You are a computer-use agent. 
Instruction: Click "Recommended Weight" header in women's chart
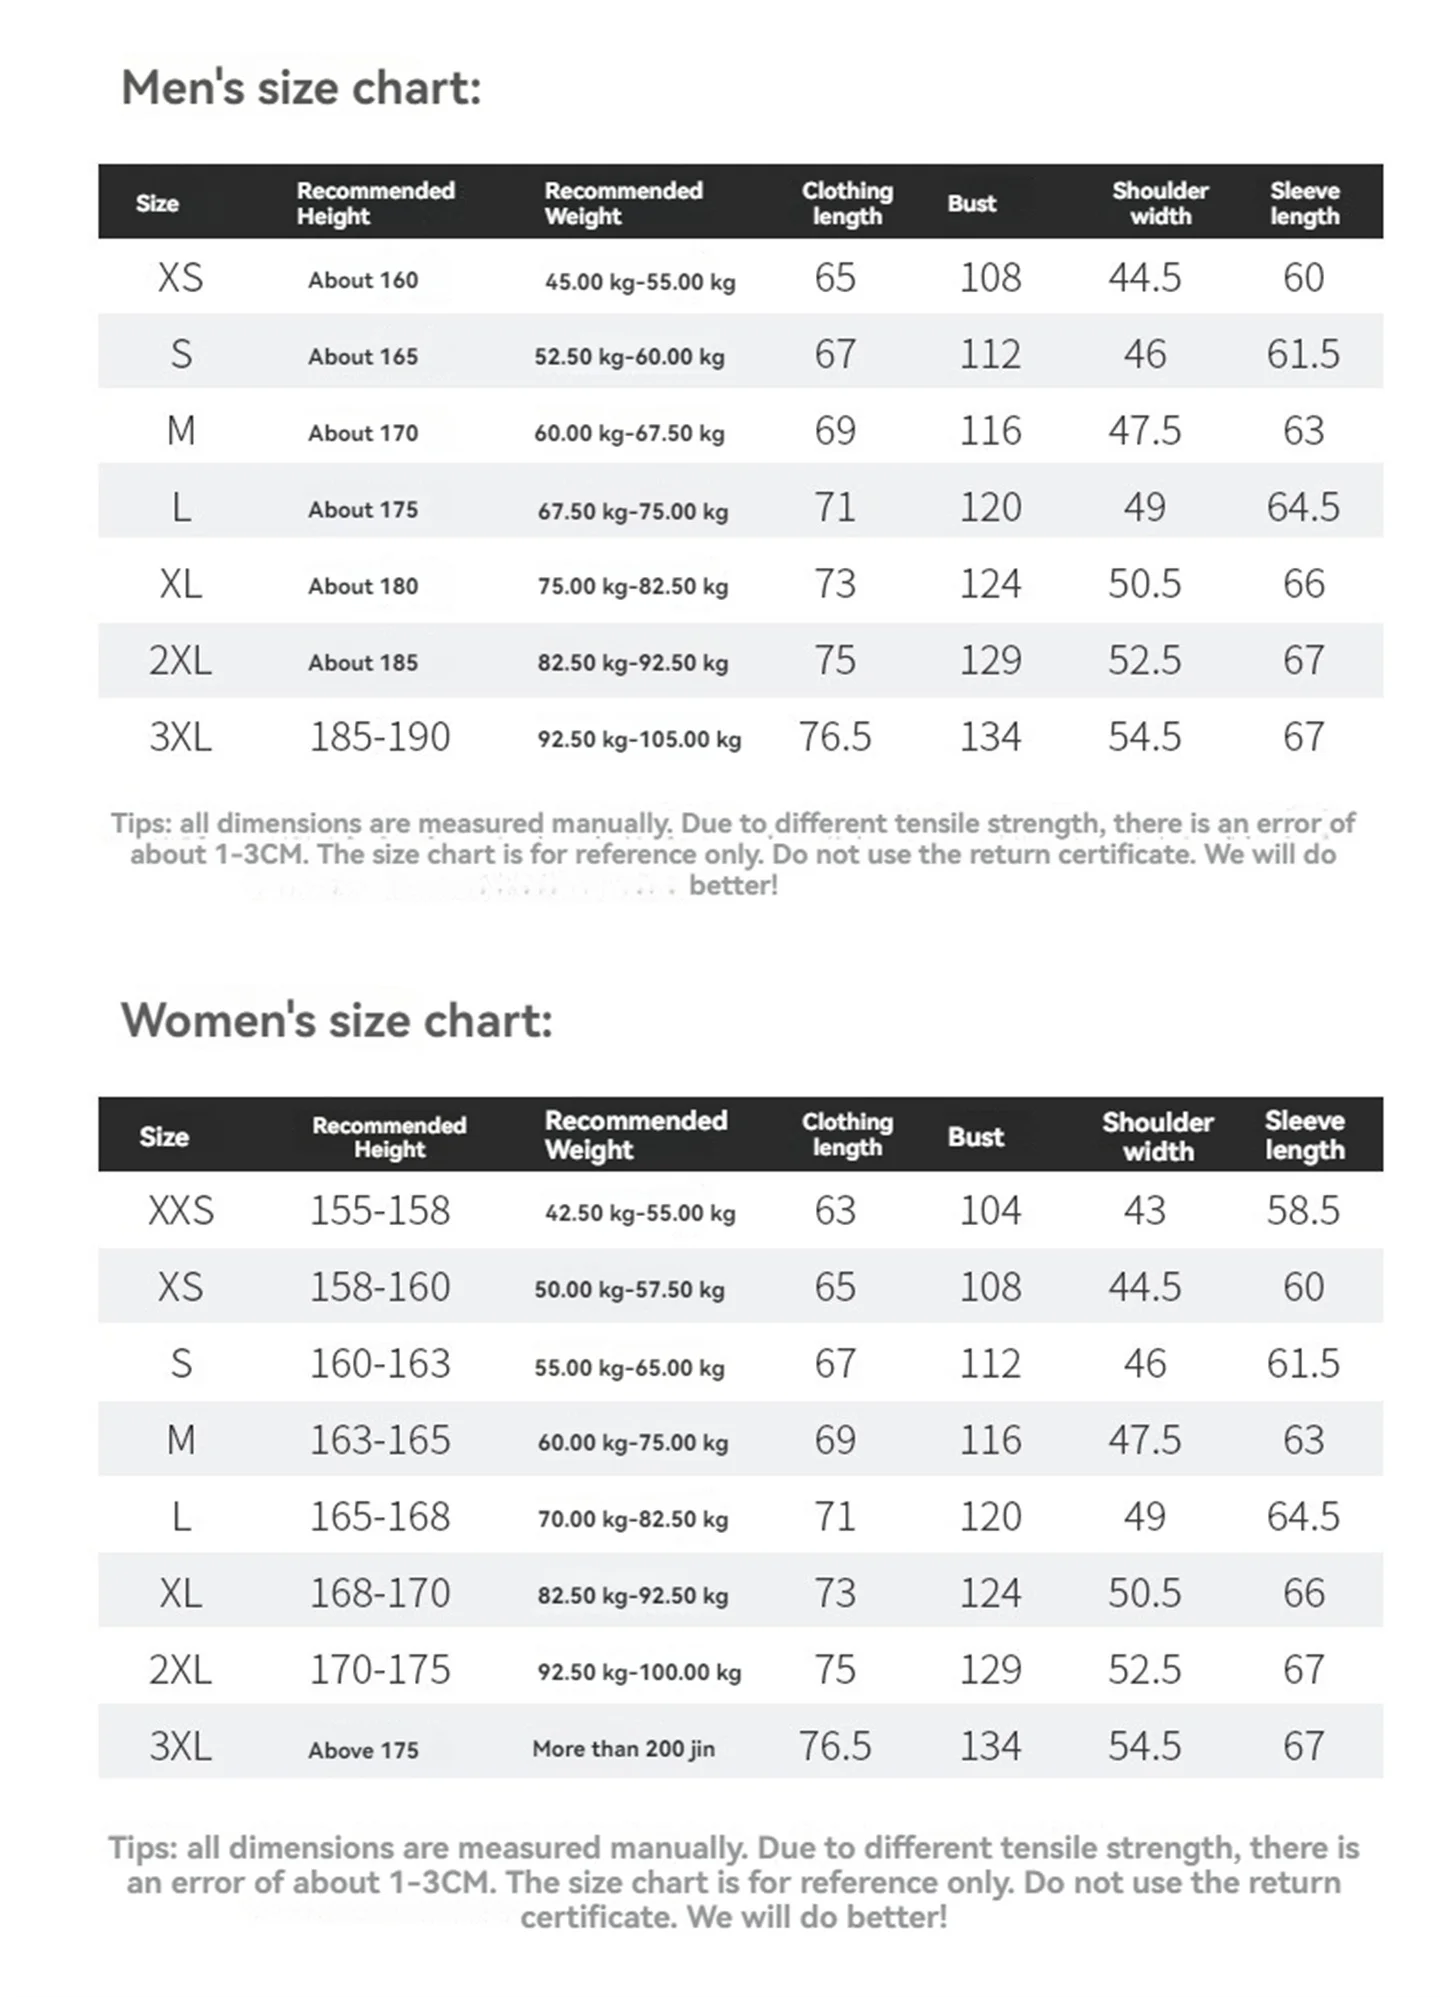[636, 1135]
